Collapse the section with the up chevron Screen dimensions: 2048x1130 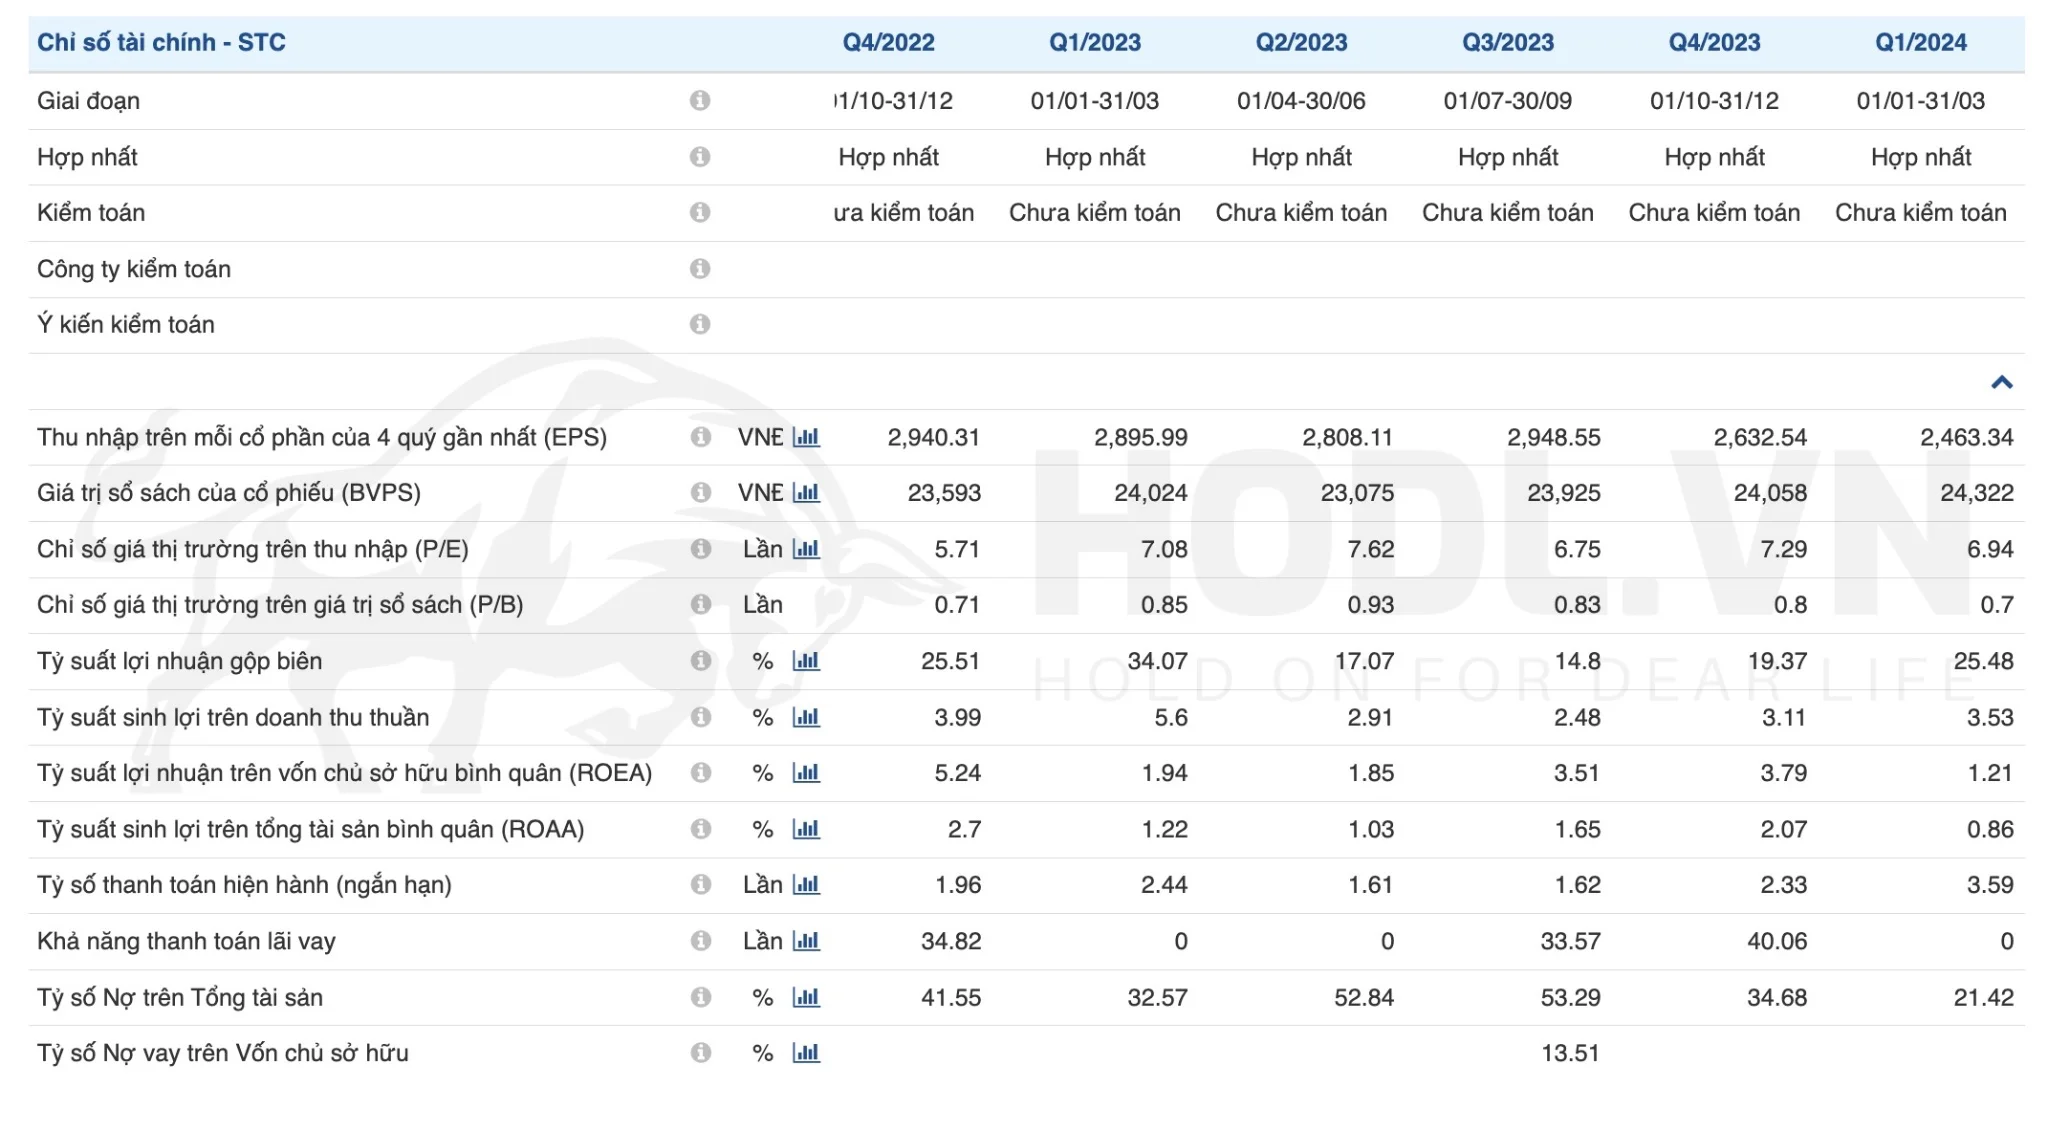2001,382
